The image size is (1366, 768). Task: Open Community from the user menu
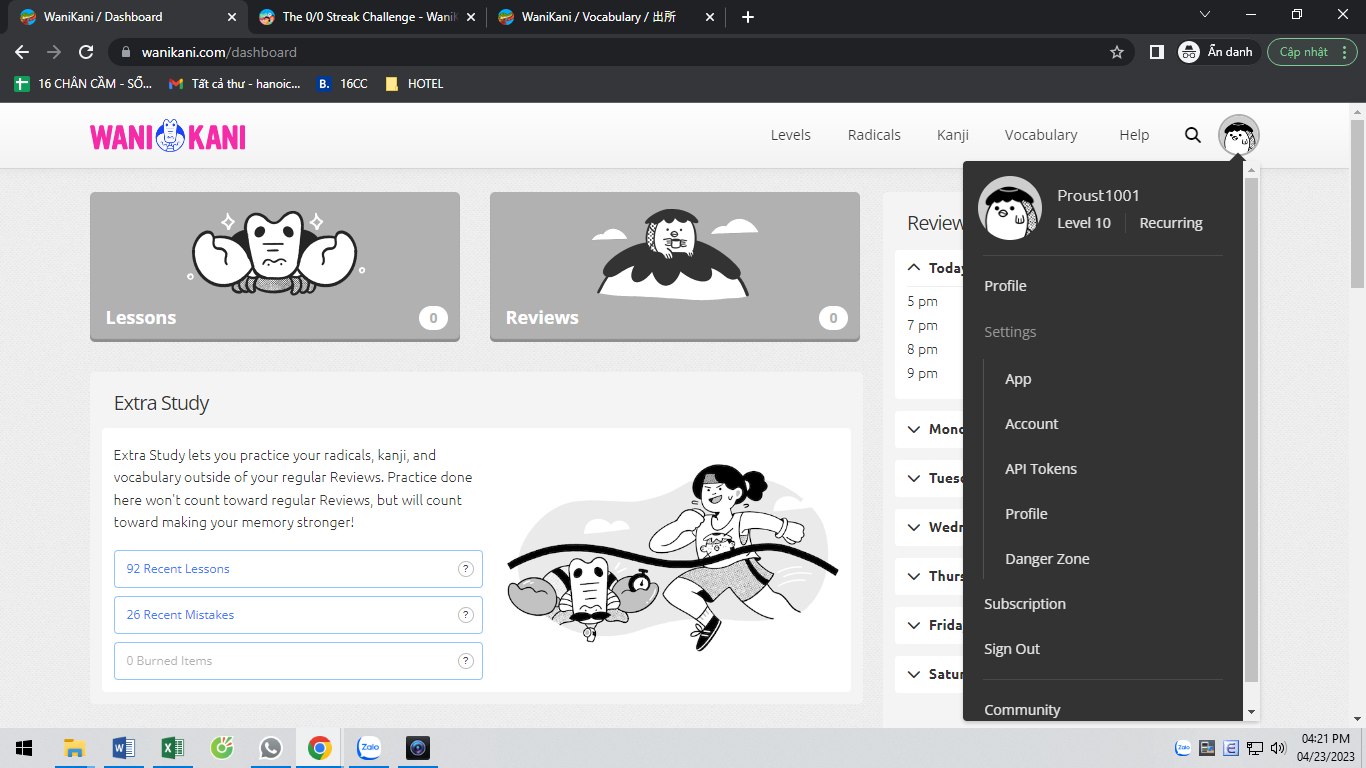(x=1022, y=710)
